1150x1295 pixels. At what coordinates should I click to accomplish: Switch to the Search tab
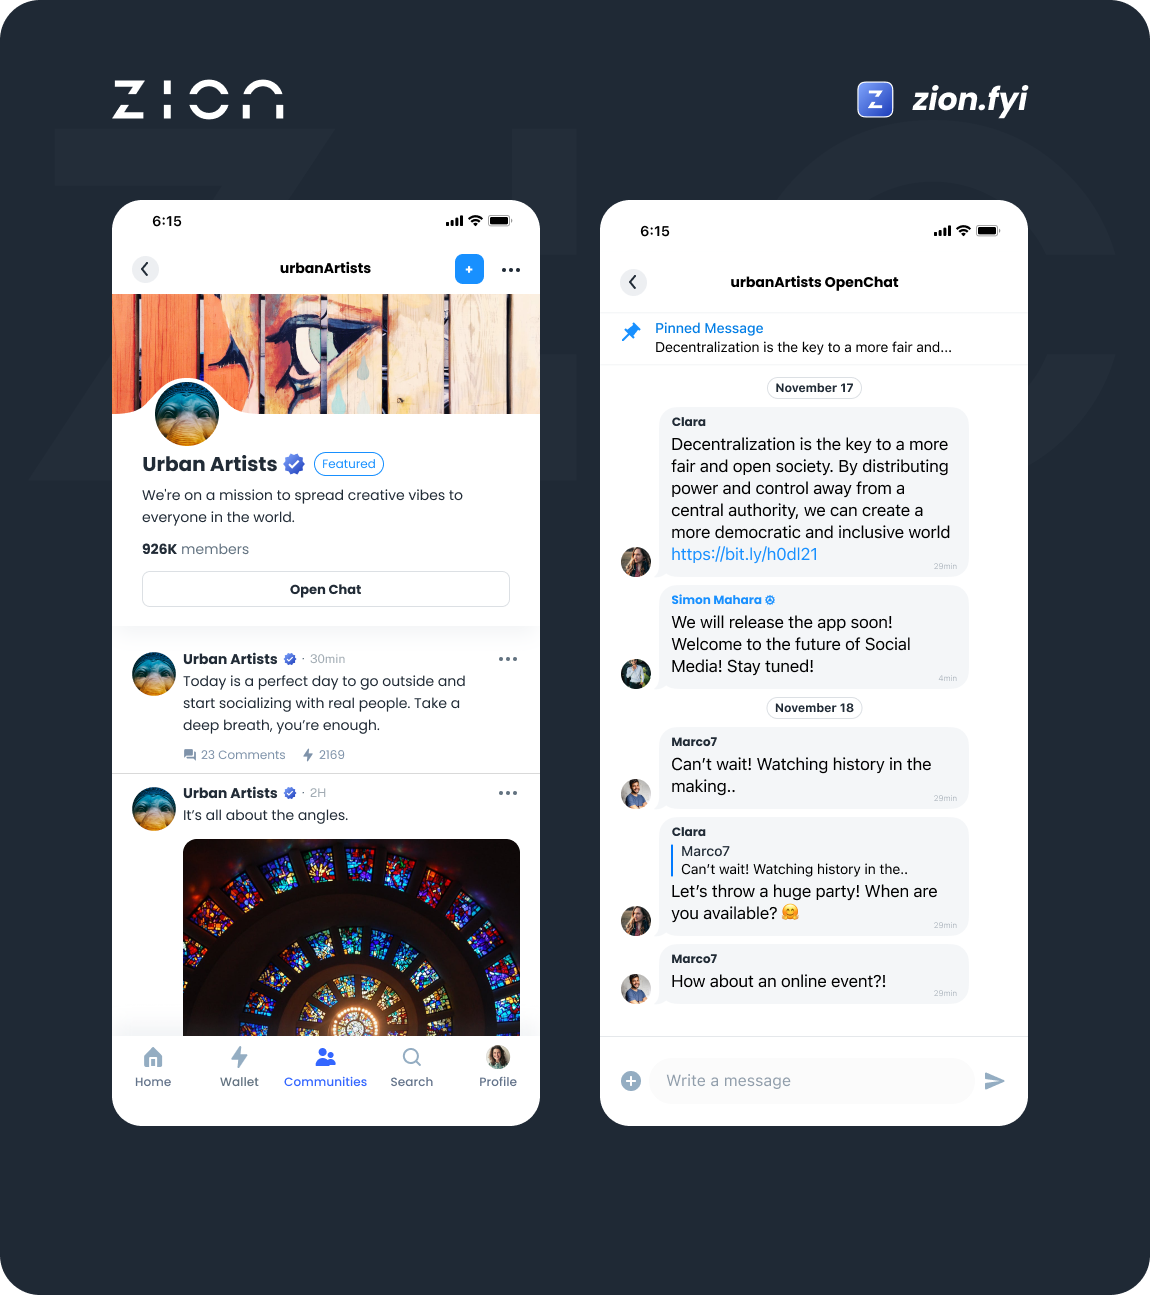point(412,1067)
